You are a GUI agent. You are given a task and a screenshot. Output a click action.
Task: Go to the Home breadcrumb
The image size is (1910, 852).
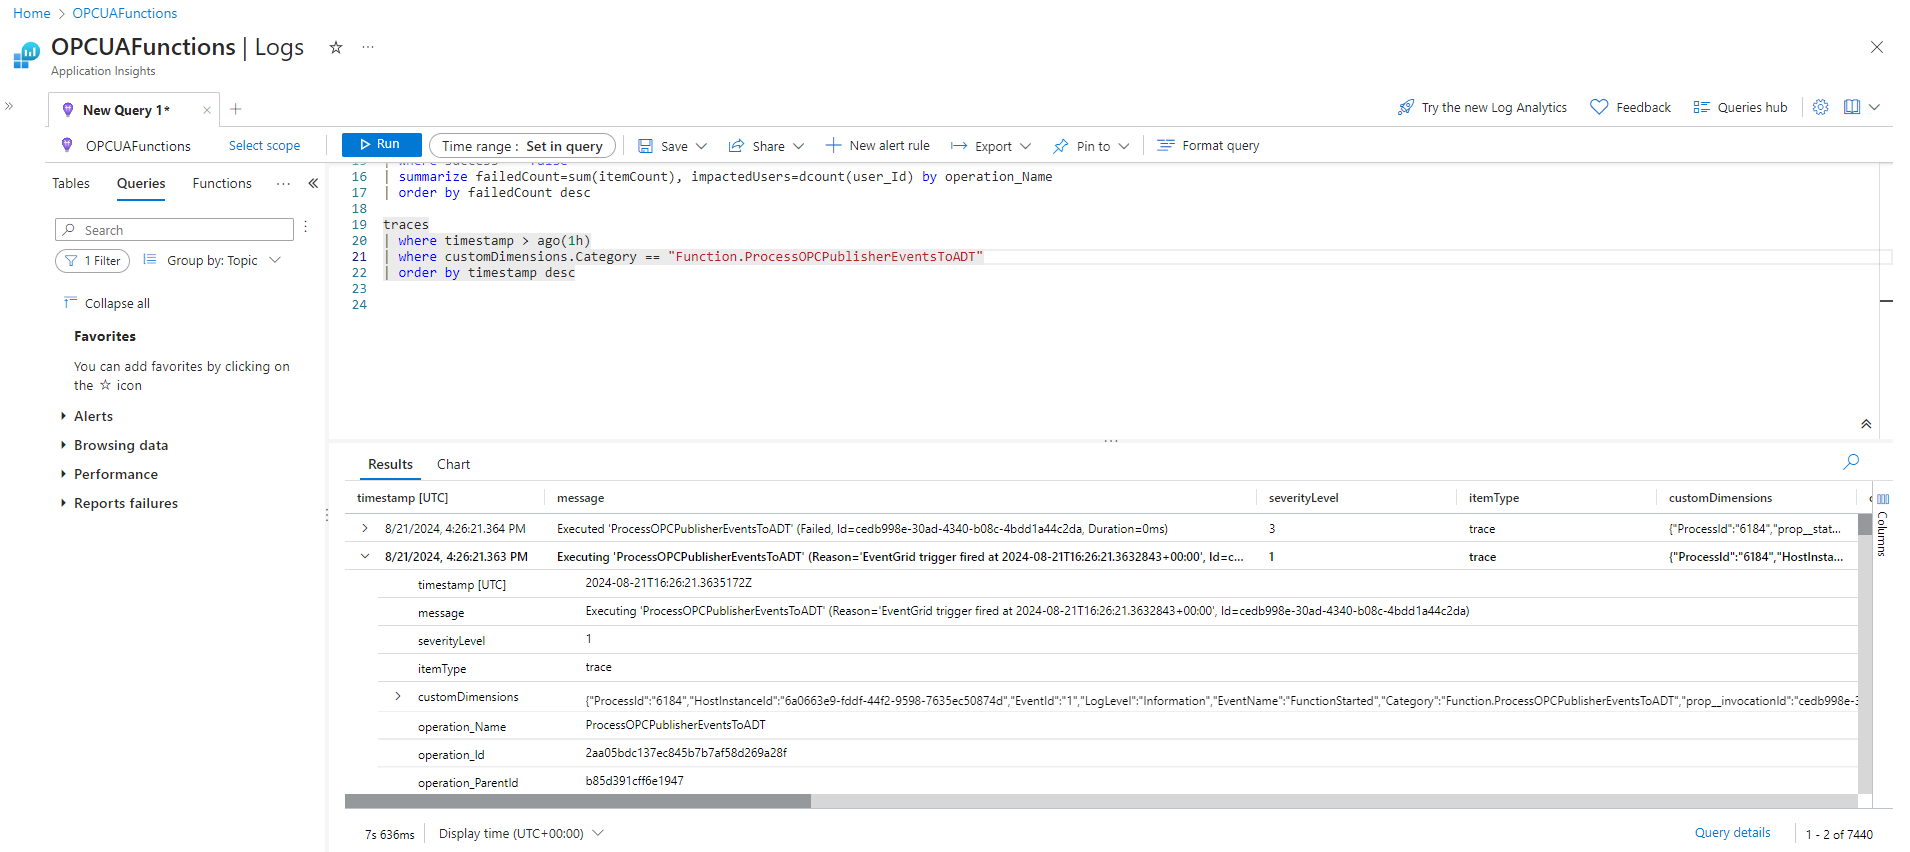[x=31, y=13]
